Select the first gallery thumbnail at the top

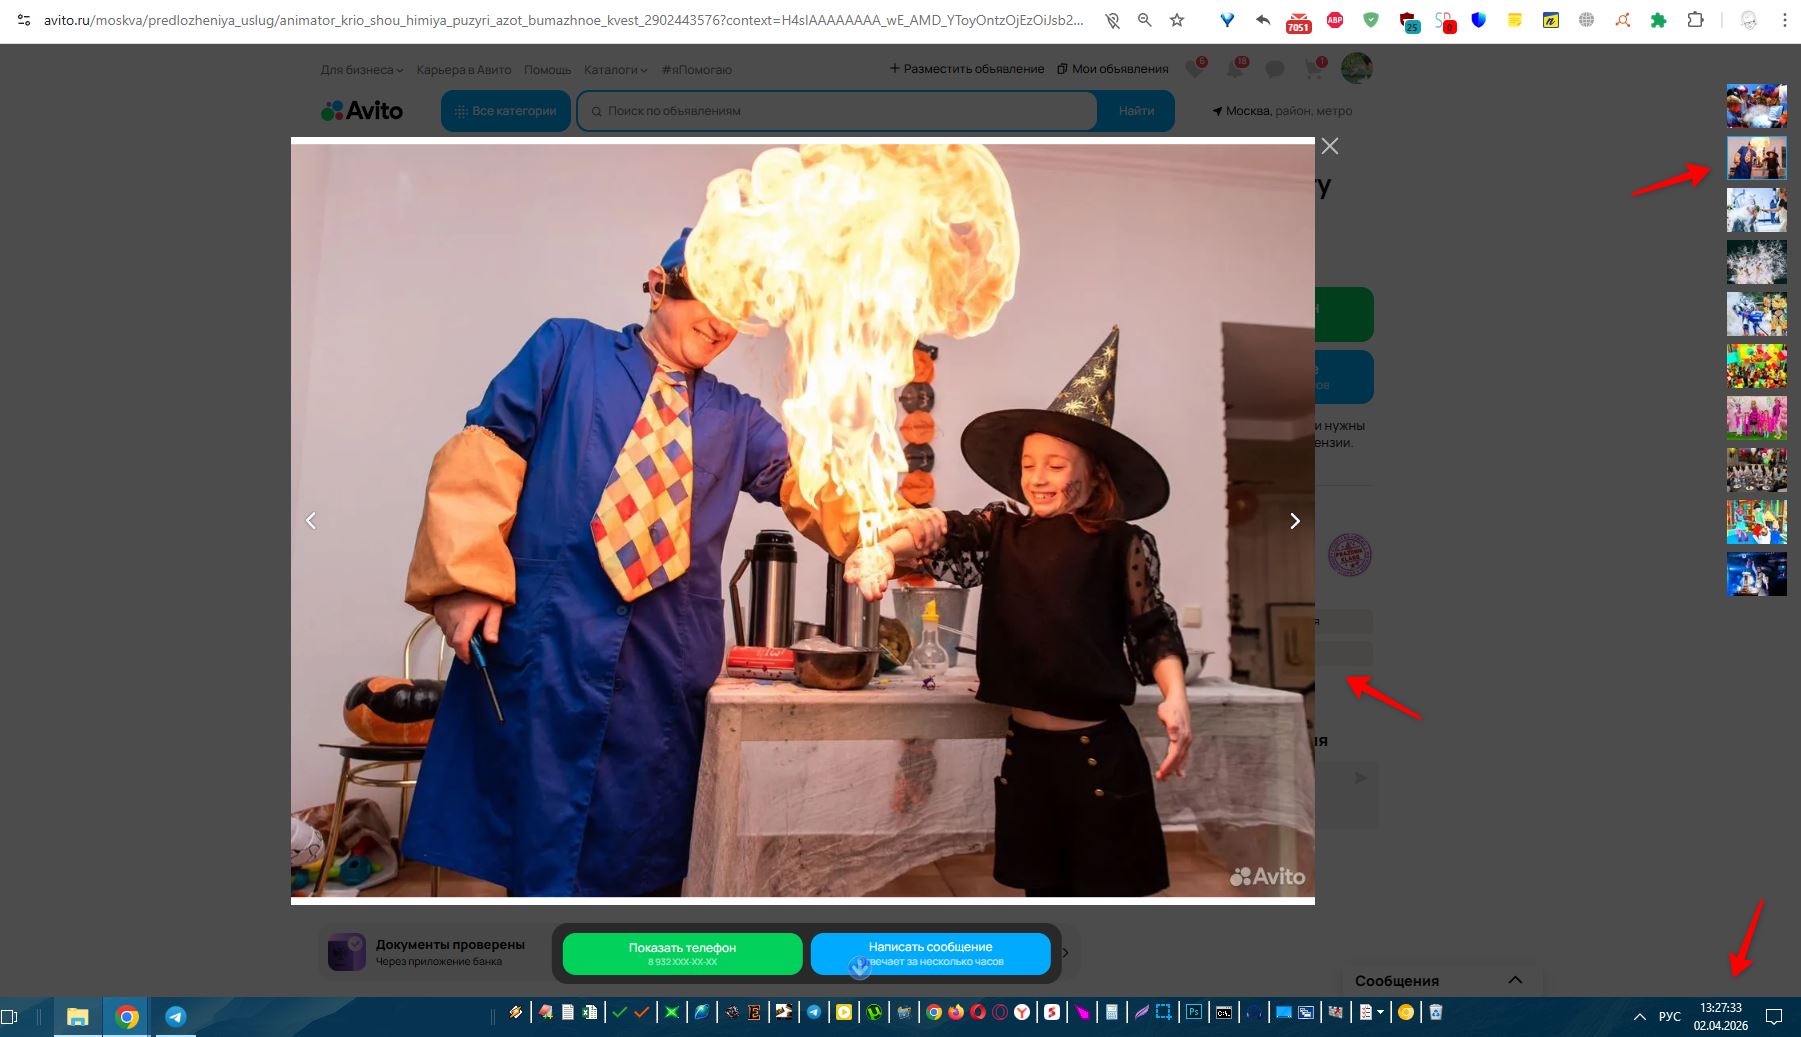click(x=1757, y=106)
